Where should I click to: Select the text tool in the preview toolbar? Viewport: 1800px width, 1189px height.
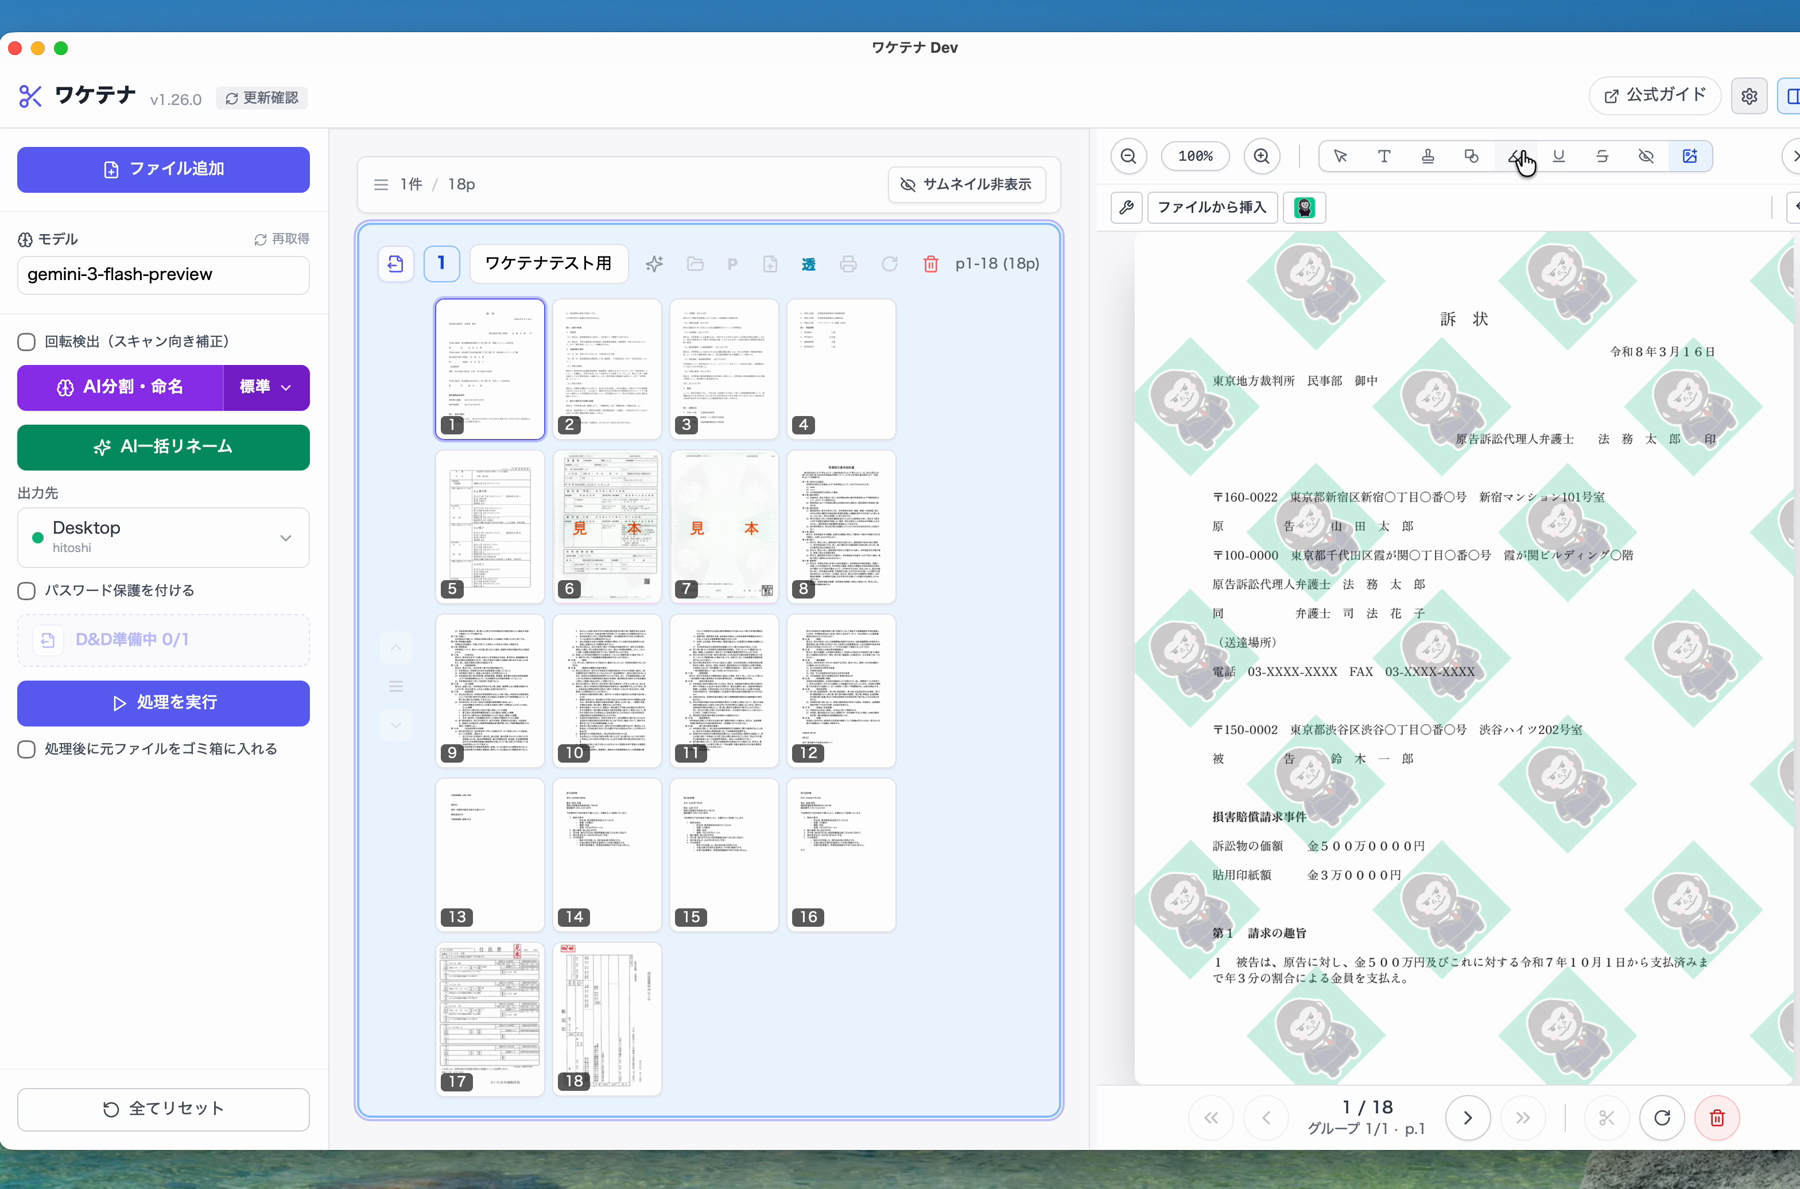tap(1384, 156)
